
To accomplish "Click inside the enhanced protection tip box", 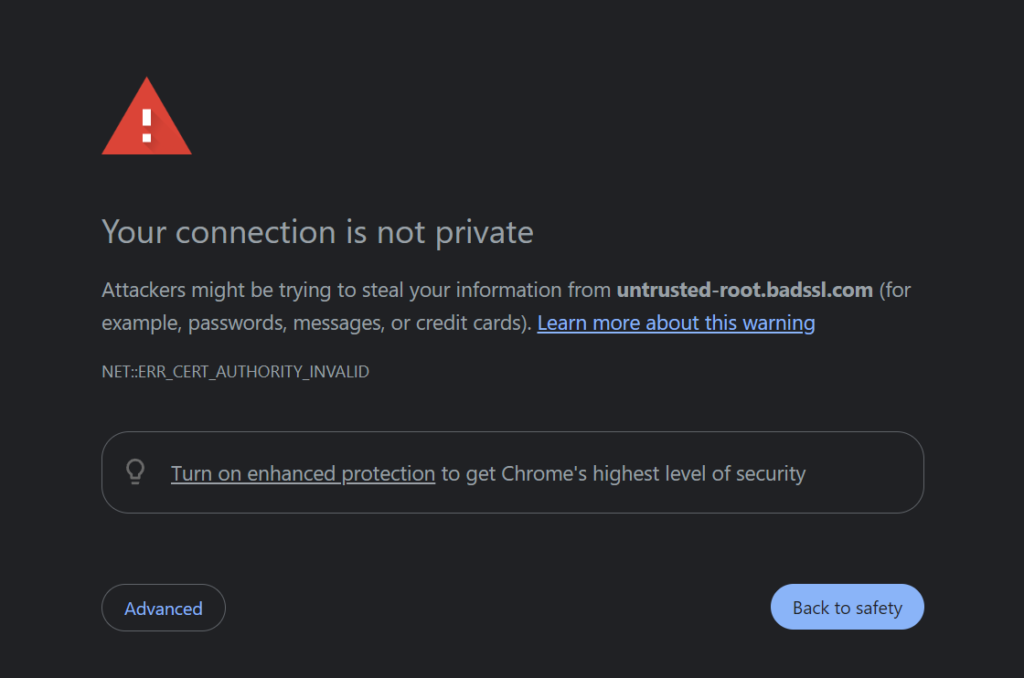I will (513, 472).
